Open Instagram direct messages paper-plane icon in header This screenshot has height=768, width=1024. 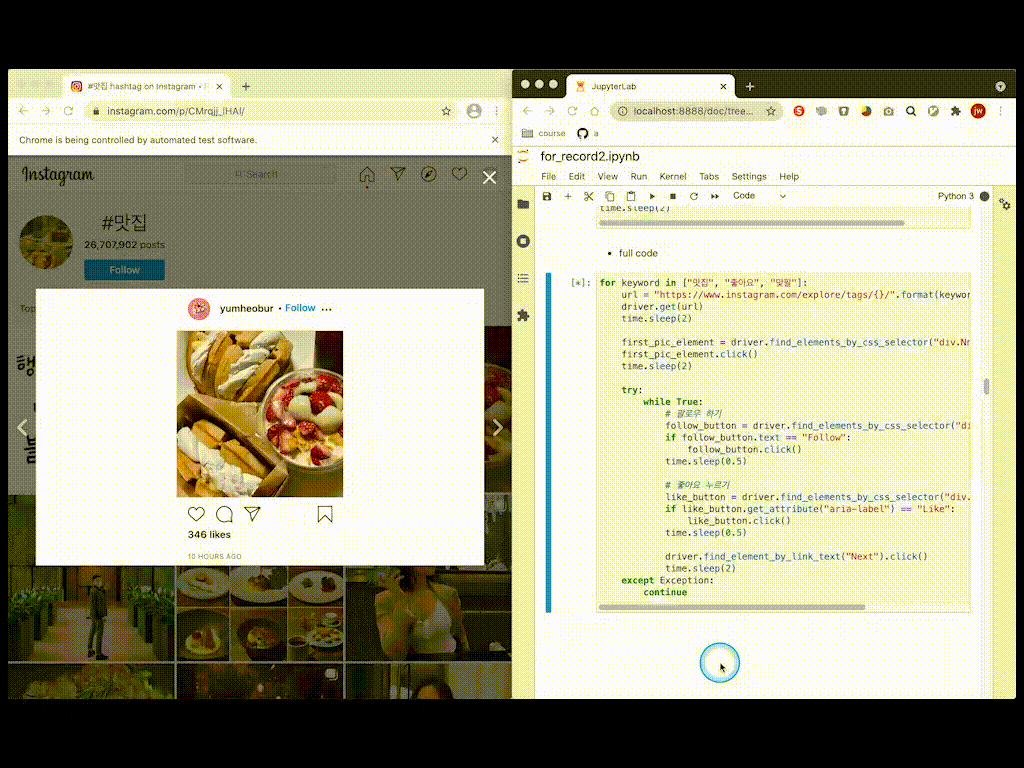coord(398,174)
